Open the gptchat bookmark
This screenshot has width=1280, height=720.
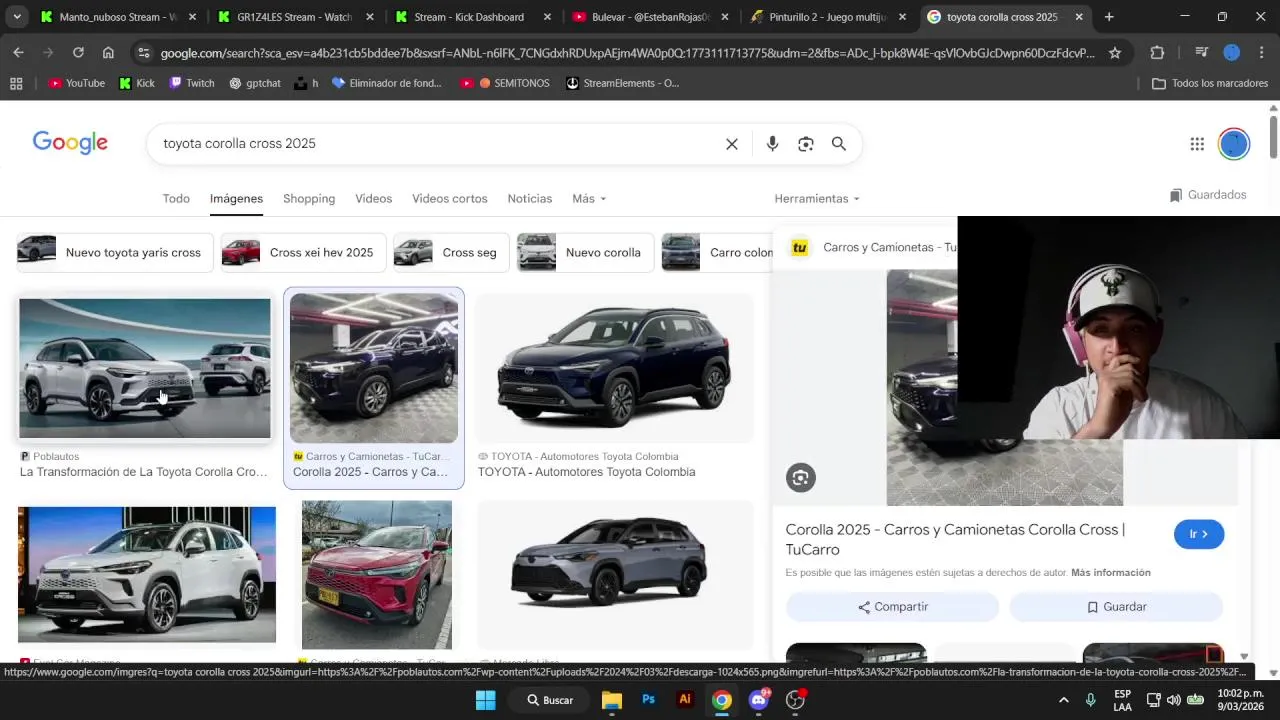pyautogui.click(x=255, y=83)
